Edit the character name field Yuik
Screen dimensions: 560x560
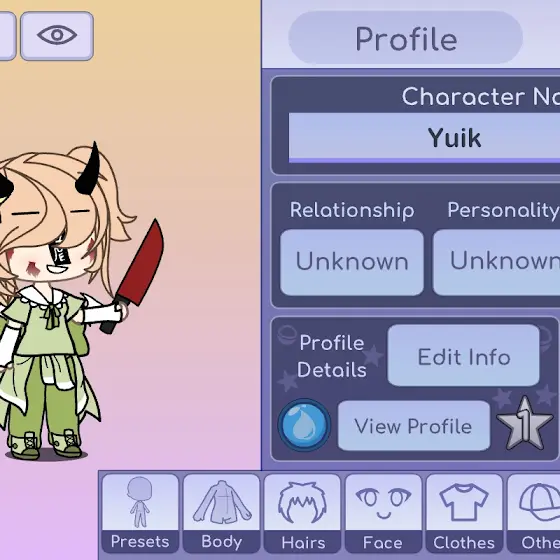click(x=424, y=138)
